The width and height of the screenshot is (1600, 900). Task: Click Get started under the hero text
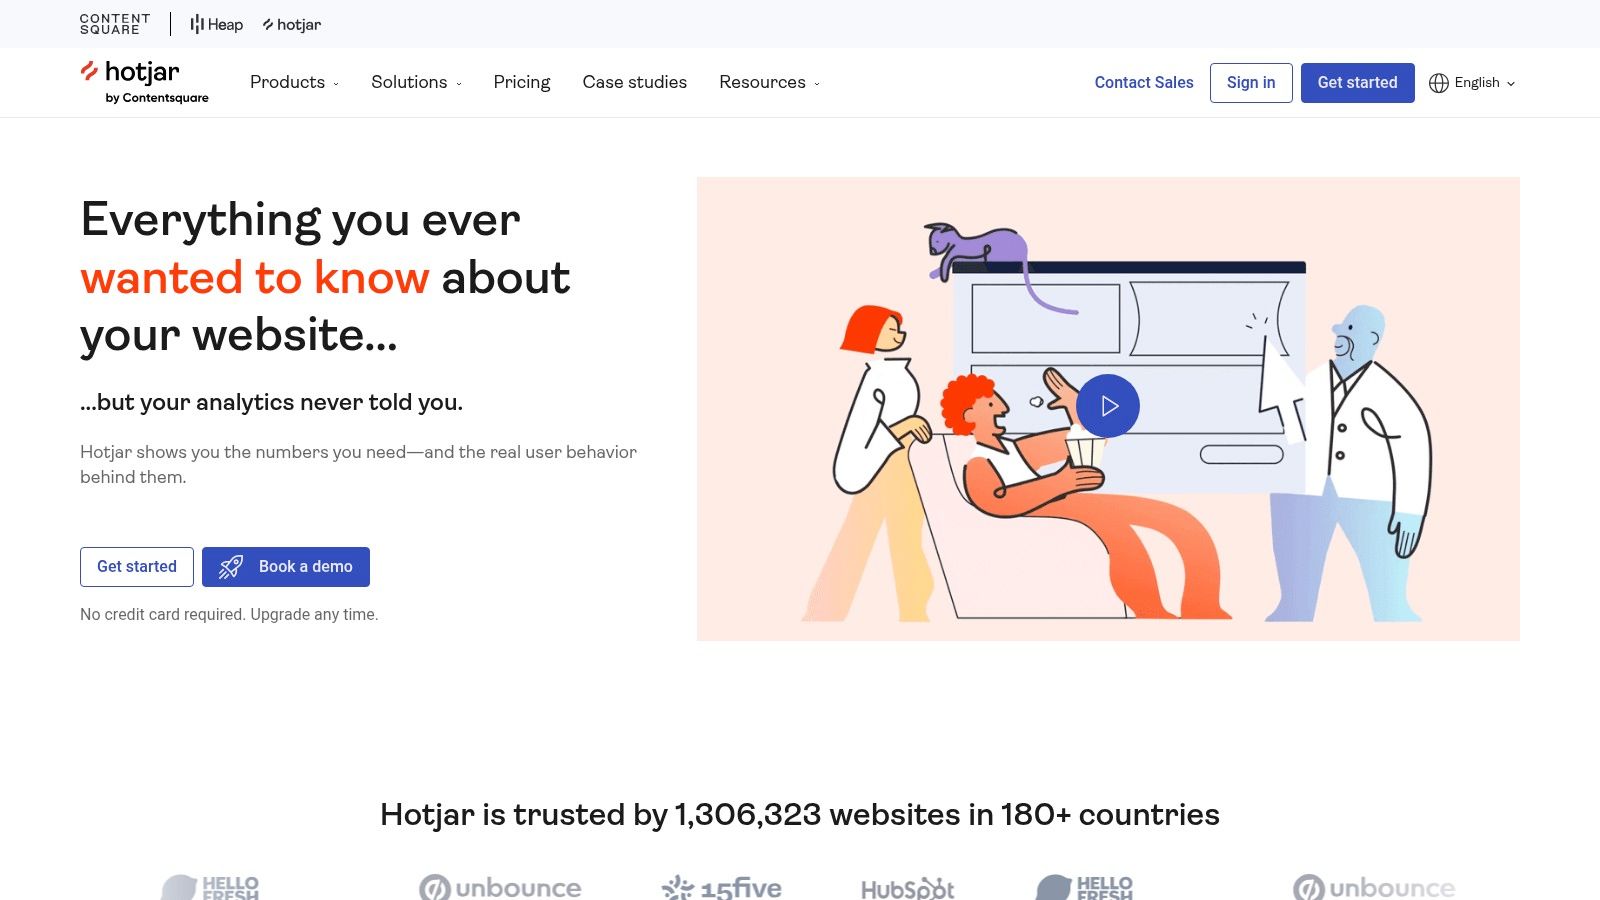click(137, 567)
